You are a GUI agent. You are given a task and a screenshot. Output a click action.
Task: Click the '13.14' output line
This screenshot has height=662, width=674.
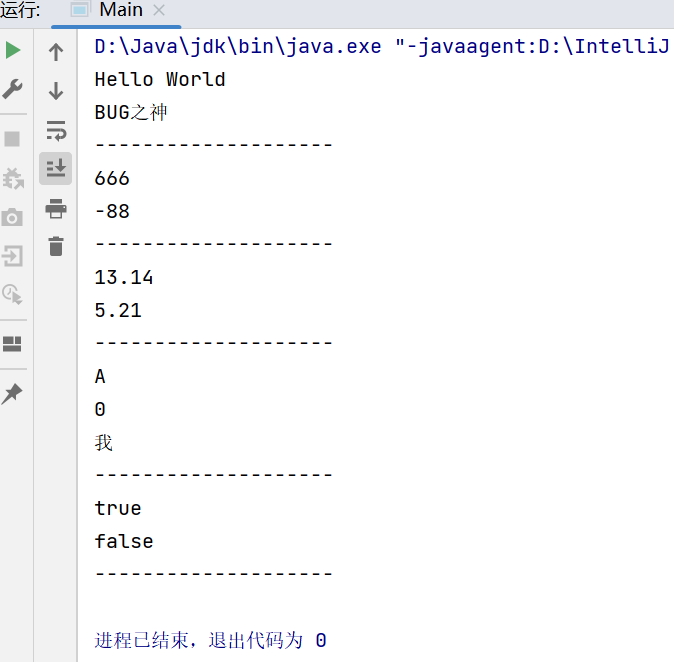pos(124,277)
